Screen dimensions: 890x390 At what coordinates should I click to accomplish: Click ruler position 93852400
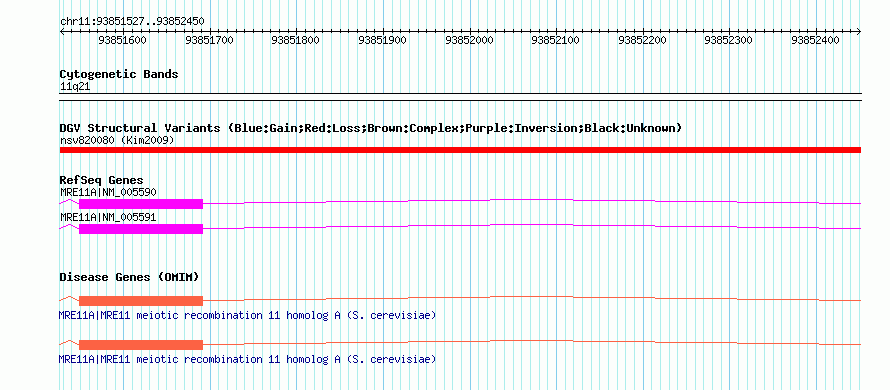[x=815, y=40]
